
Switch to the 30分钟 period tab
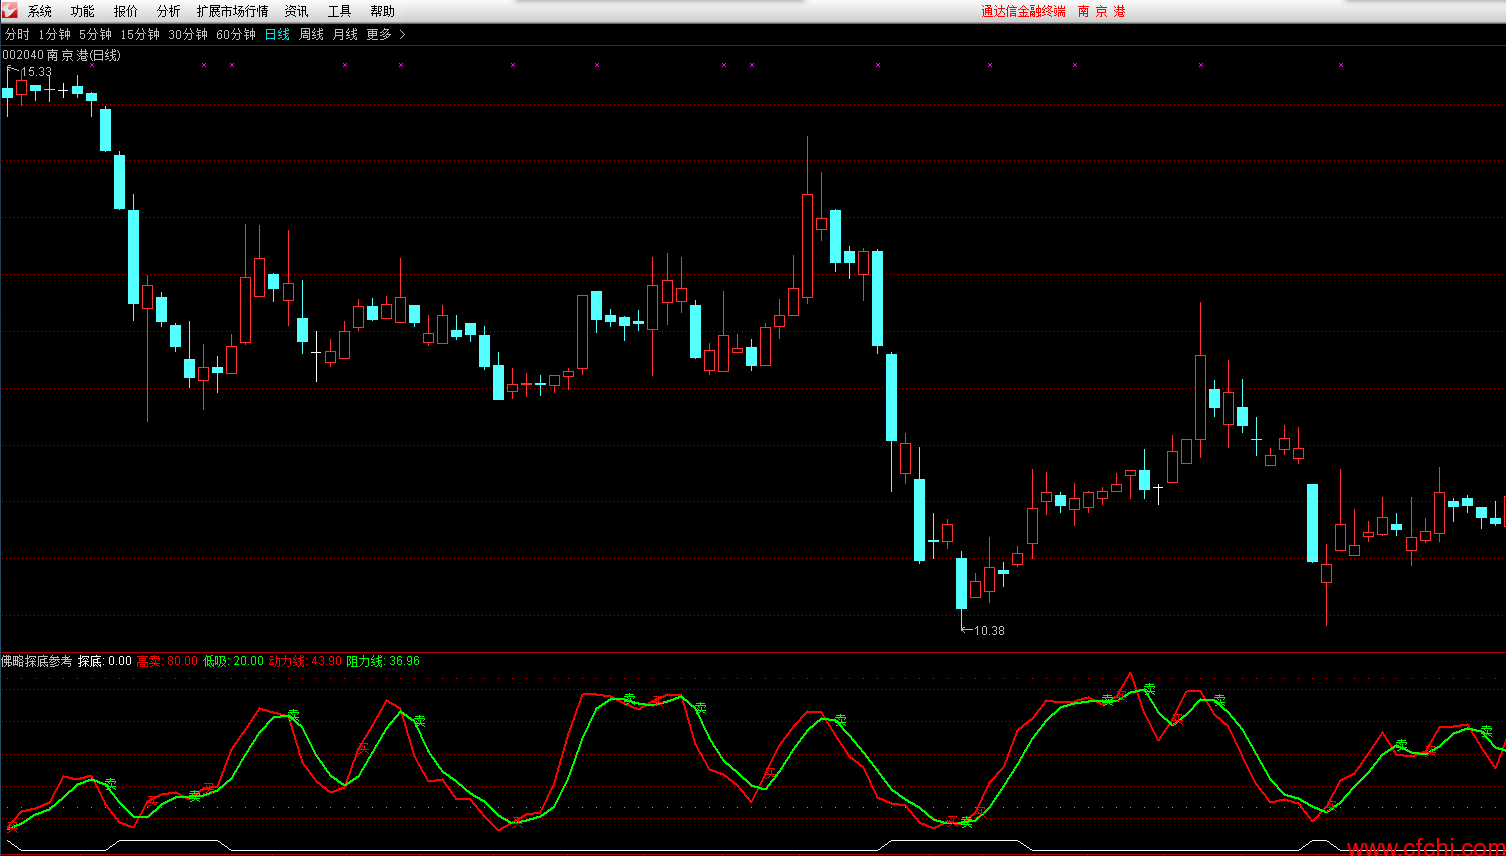(x=188, y=34)
